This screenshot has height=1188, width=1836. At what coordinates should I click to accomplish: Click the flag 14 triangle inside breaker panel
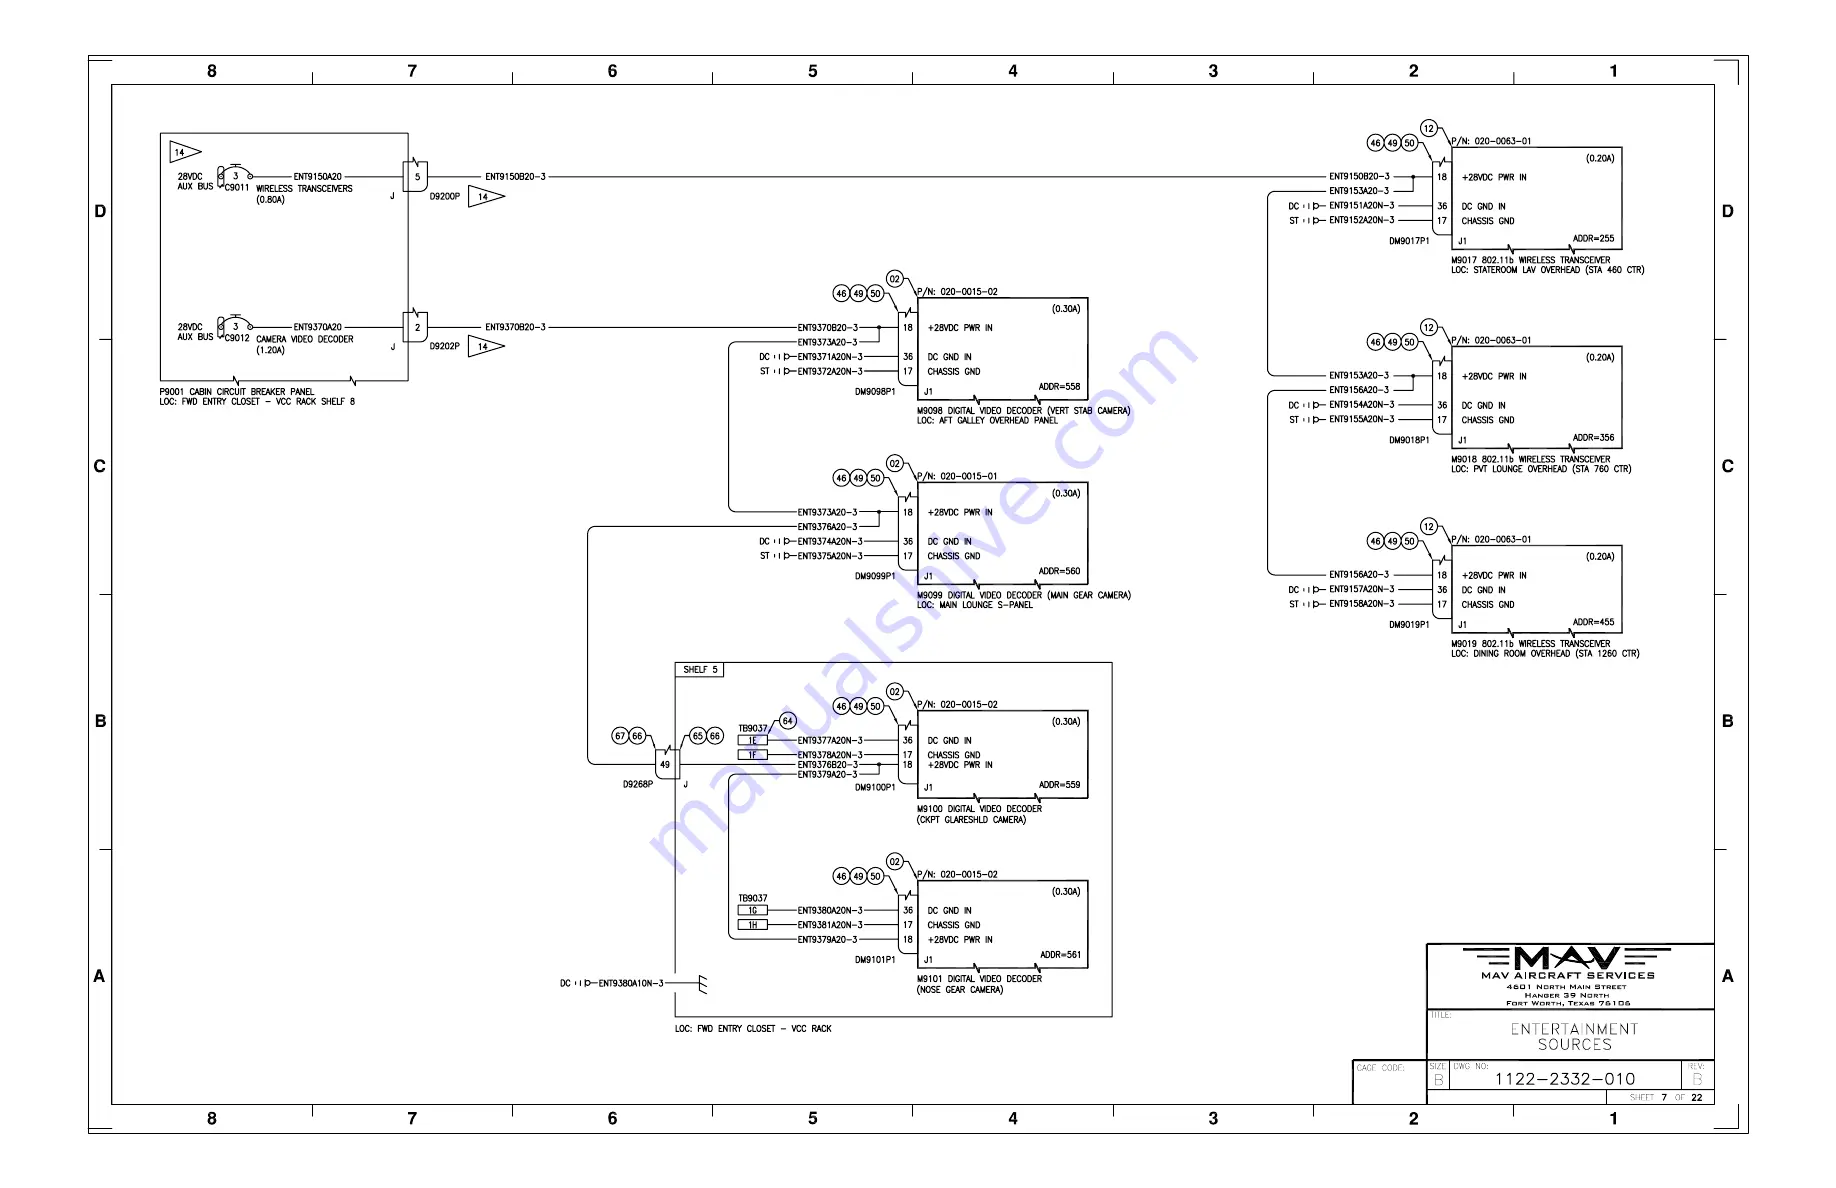pos(184,152)
